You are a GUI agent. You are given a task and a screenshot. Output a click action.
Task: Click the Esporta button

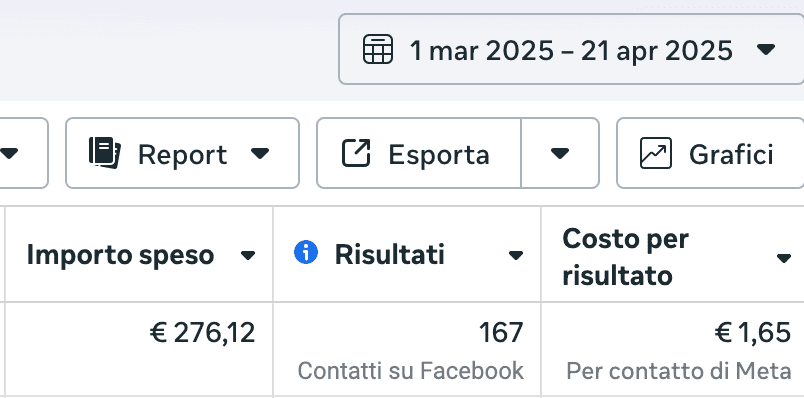click(419, 153)
